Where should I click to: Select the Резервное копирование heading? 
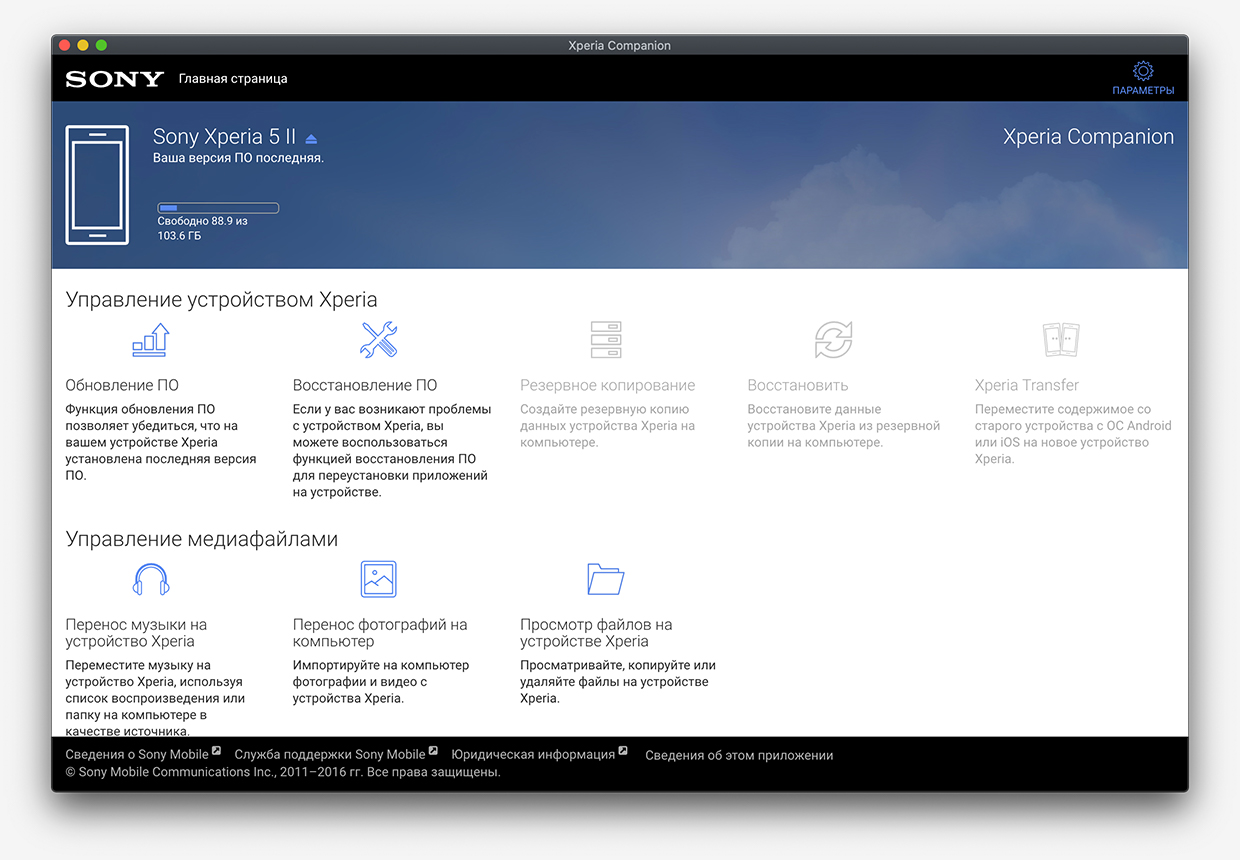point(607,385)
